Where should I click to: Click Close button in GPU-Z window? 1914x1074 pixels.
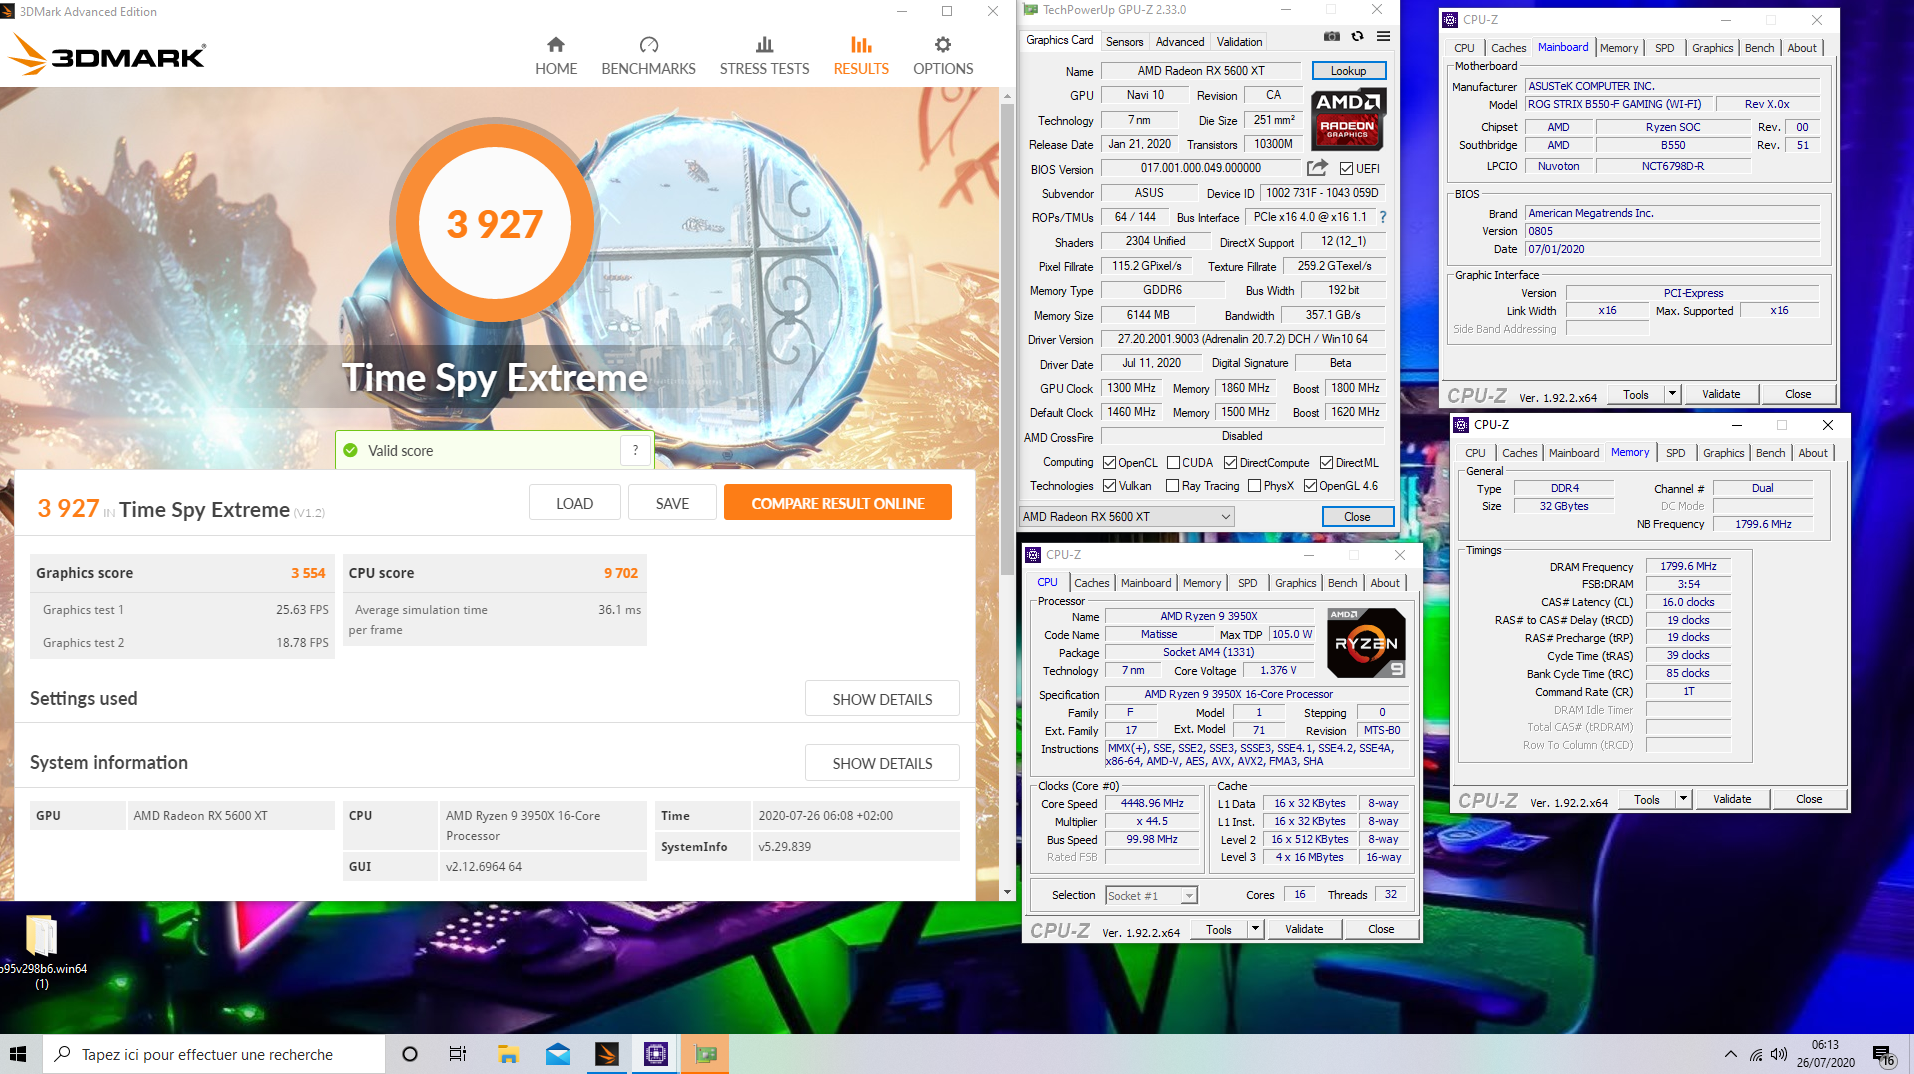click(1357, 517)
